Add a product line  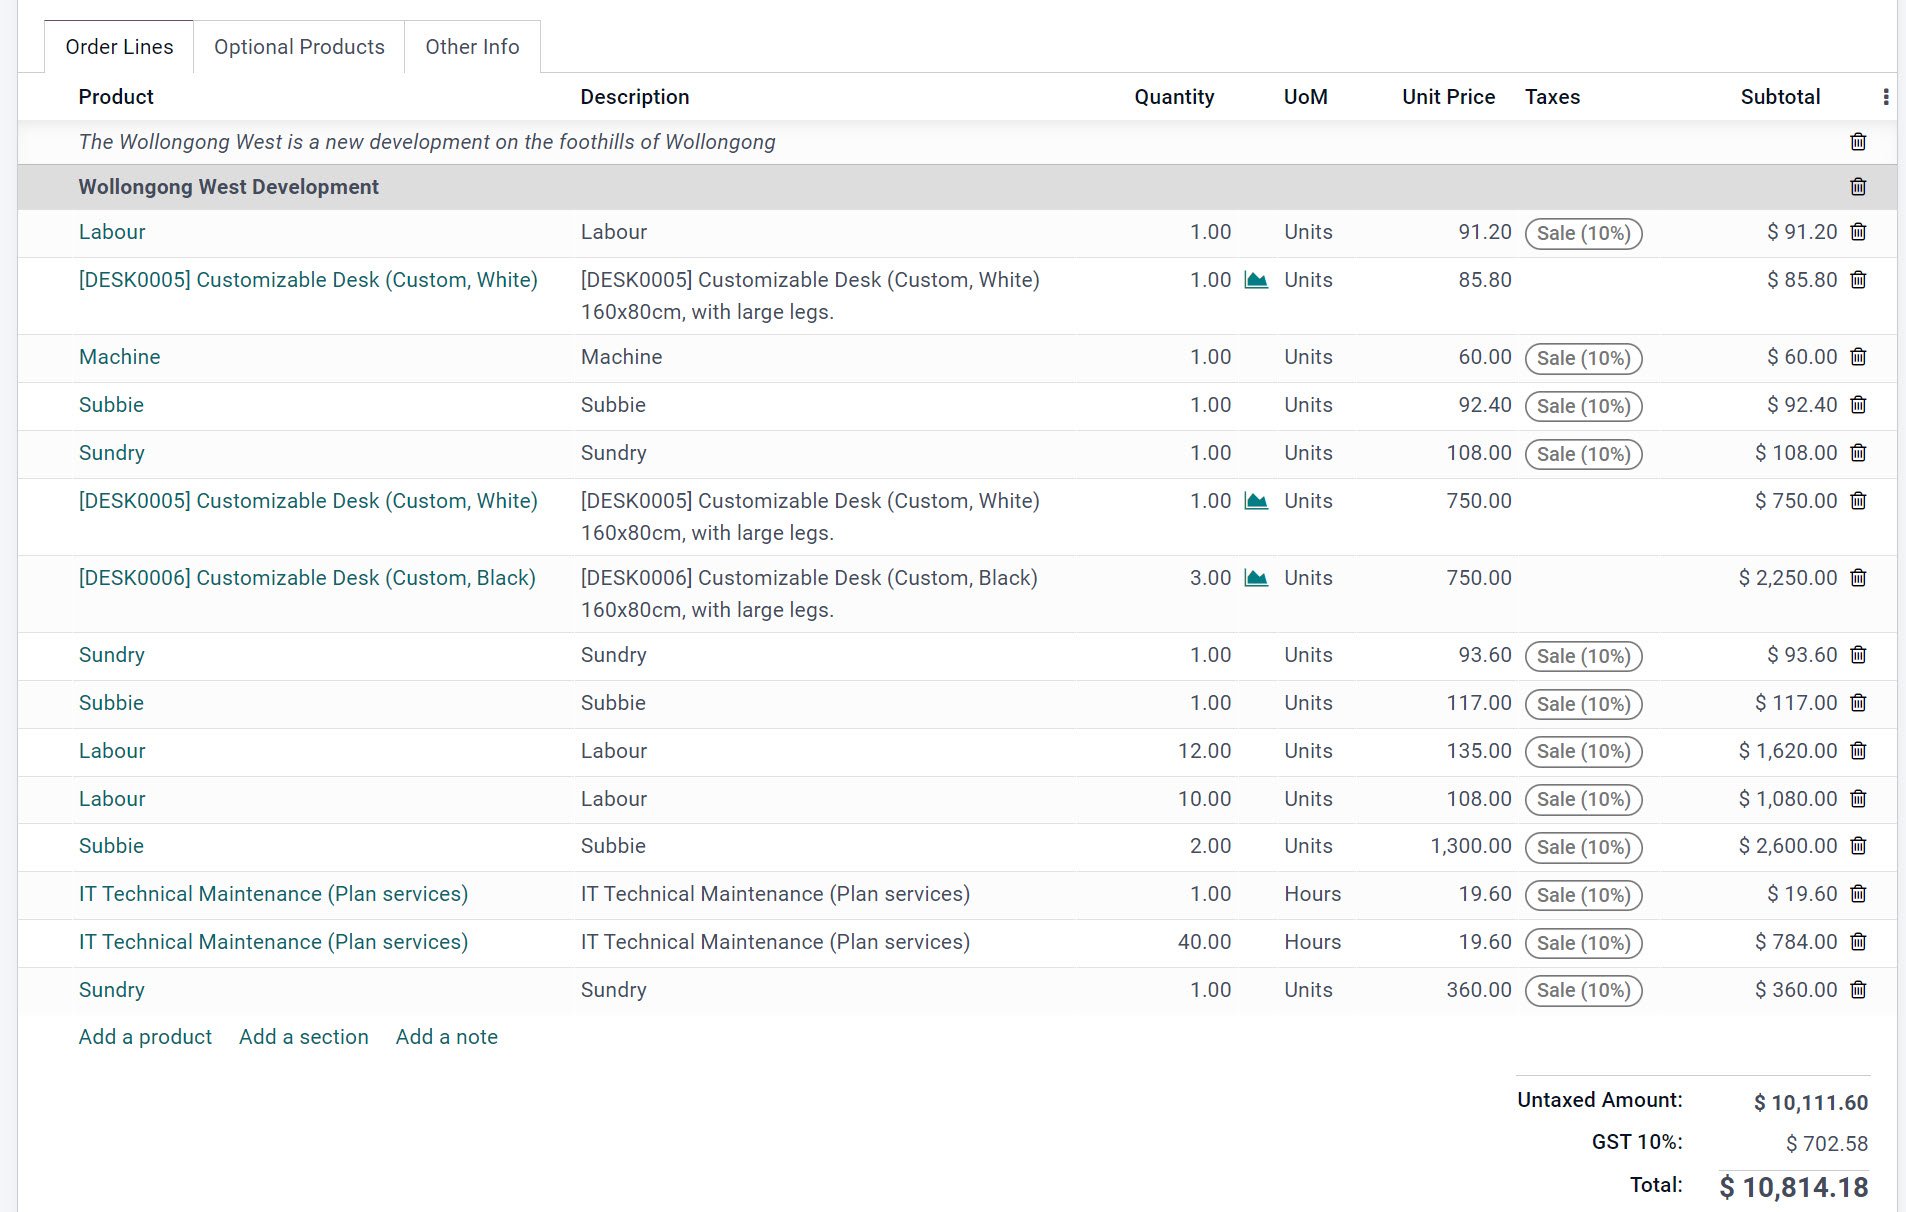tap(145, 1037)
